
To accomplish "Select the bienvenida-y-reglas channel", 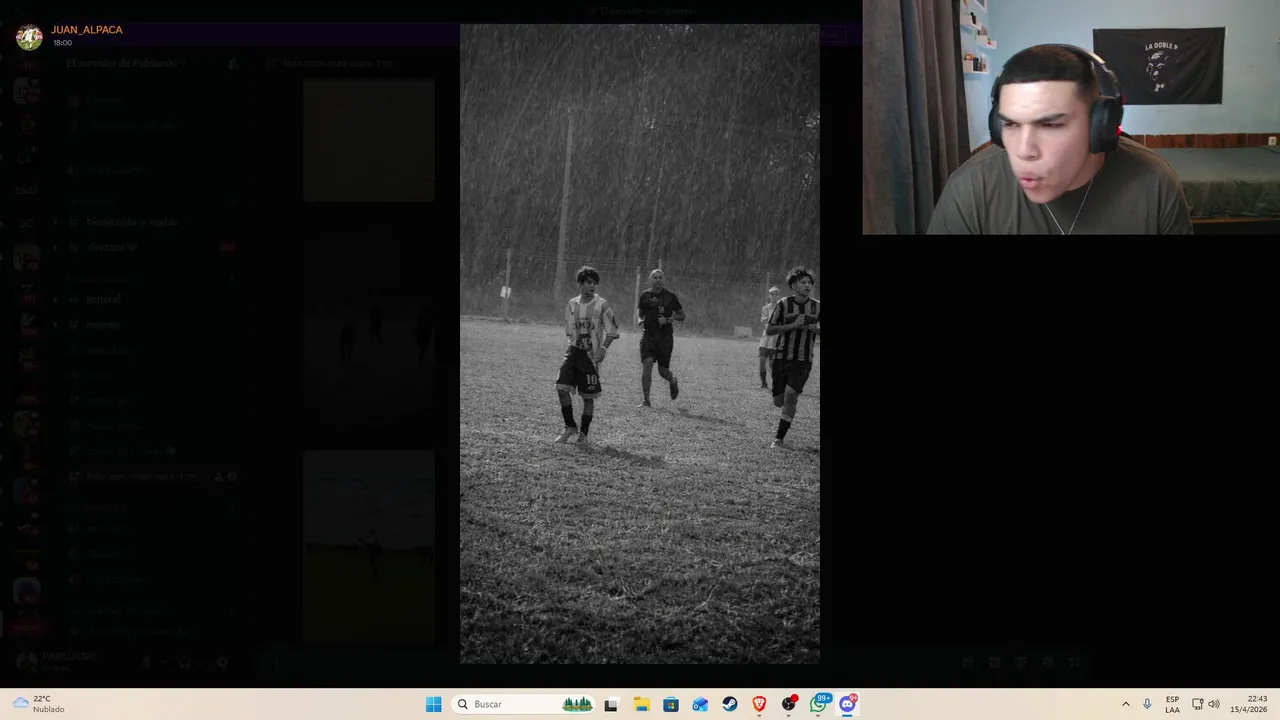I will coord(152,222).
